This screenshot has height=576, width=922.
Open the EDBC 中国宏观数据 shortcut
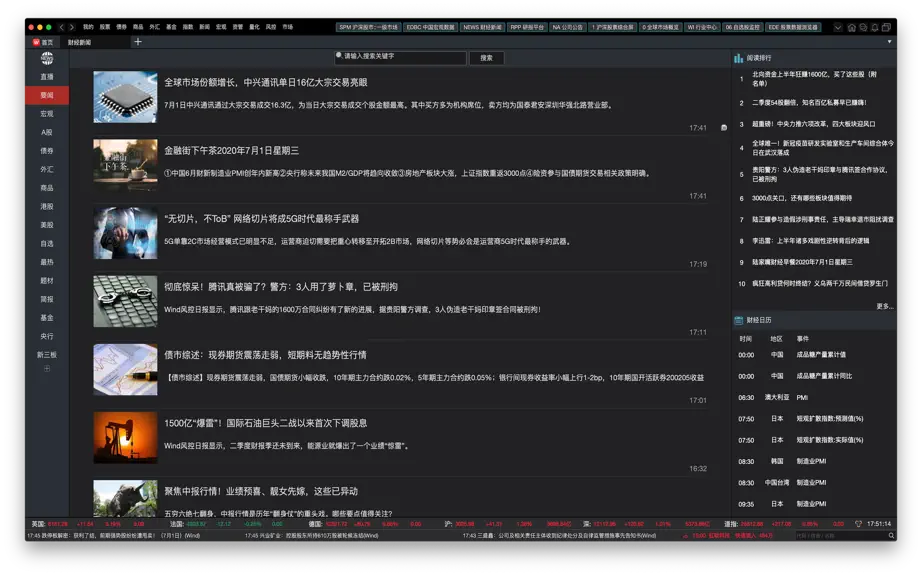coord(430,28)
